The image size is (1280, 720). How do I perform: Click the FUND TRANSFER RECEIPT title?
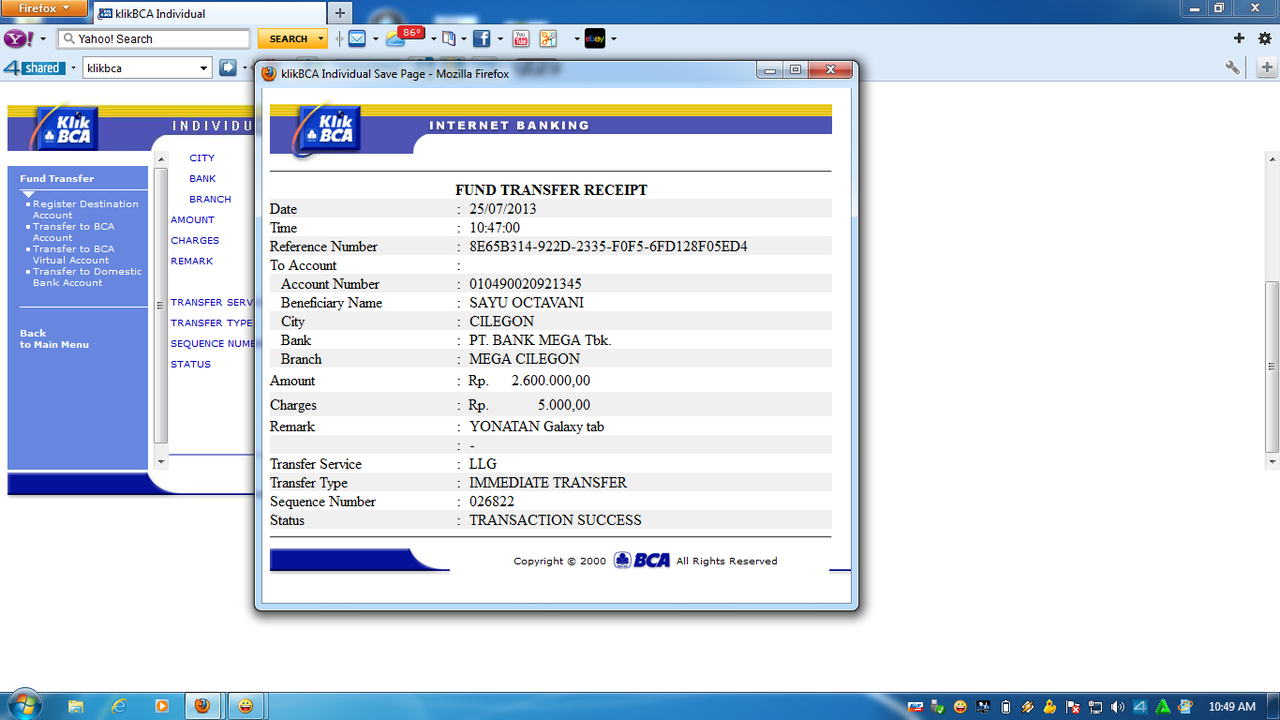(551, 190)
